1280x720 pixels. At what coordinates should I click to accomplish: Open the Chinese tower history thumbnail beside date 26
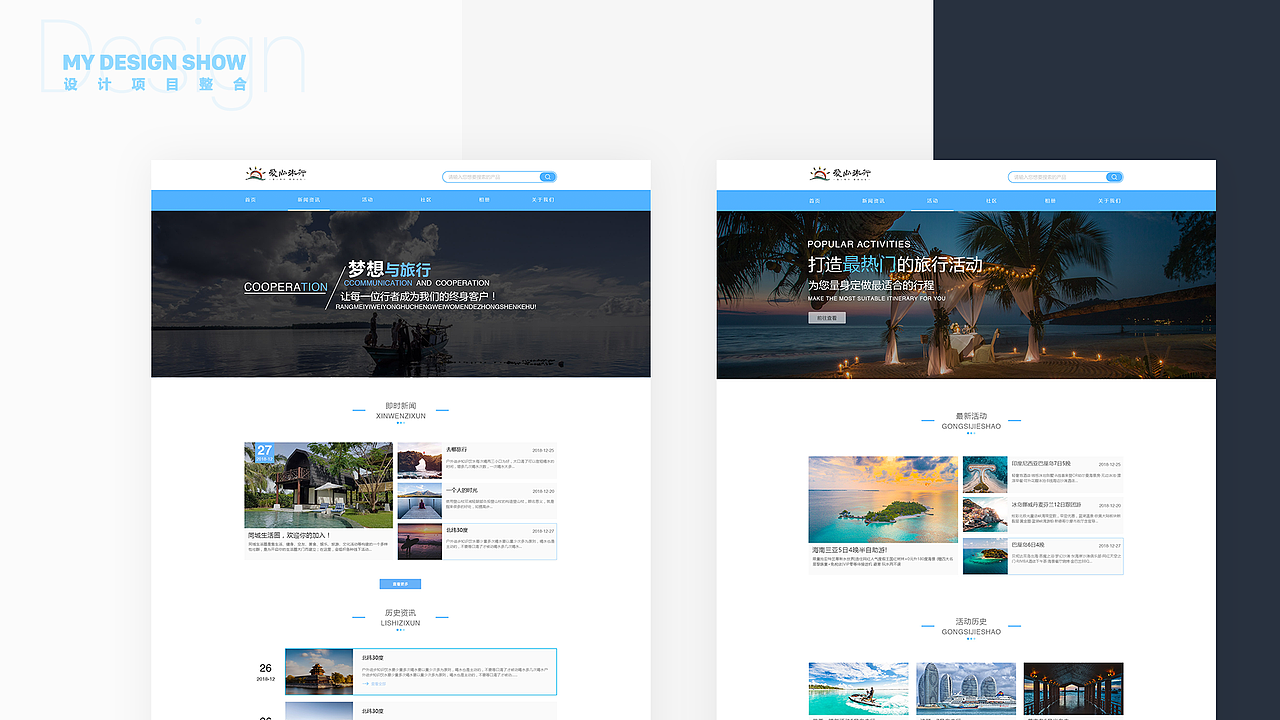pyautogui.click(x=319, y=672)
